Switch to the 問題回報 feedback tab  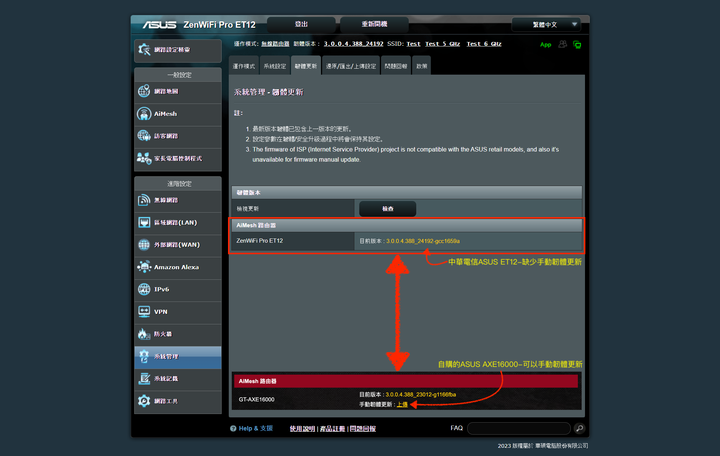tap(396, 66)
